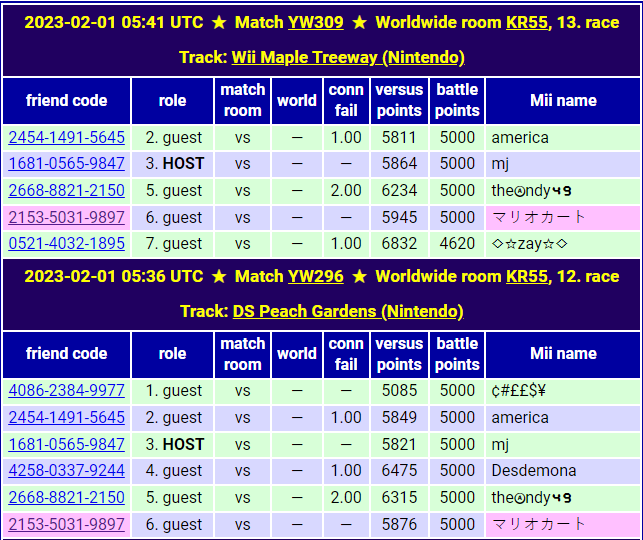The width and height of the screenshot is (643, 540).
Task: Open friend code 1681-0565-9847 with versus points 5821
Action: click(66, 444)
